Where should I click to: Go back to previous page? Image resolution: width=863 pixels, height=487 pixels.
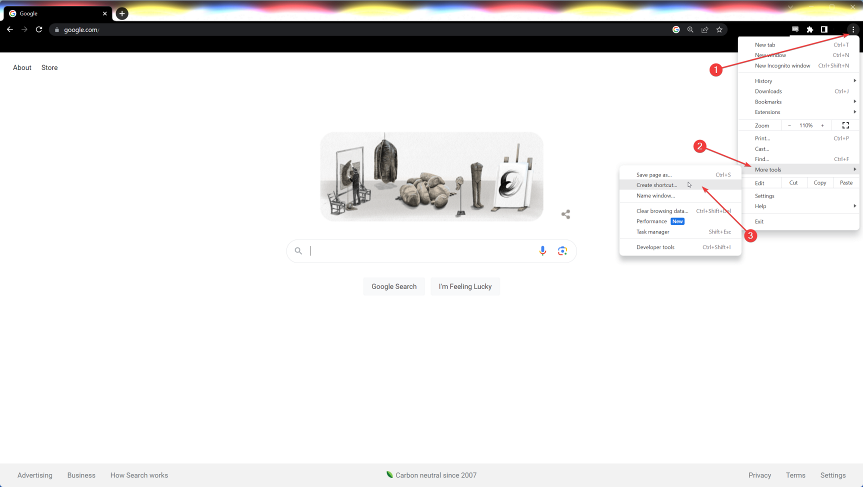10,30
